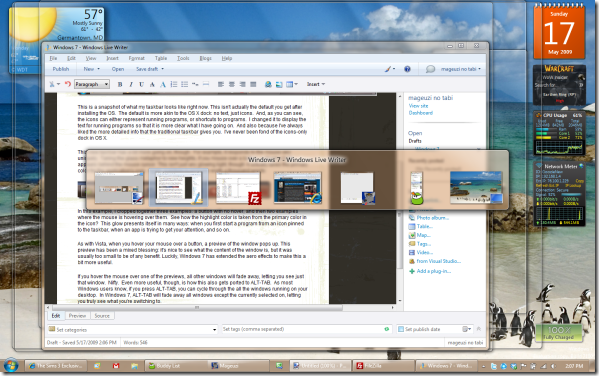This screenshot has width=599, height=376.
Task: Click the undo arrow icon
Action: pos(68,84)
